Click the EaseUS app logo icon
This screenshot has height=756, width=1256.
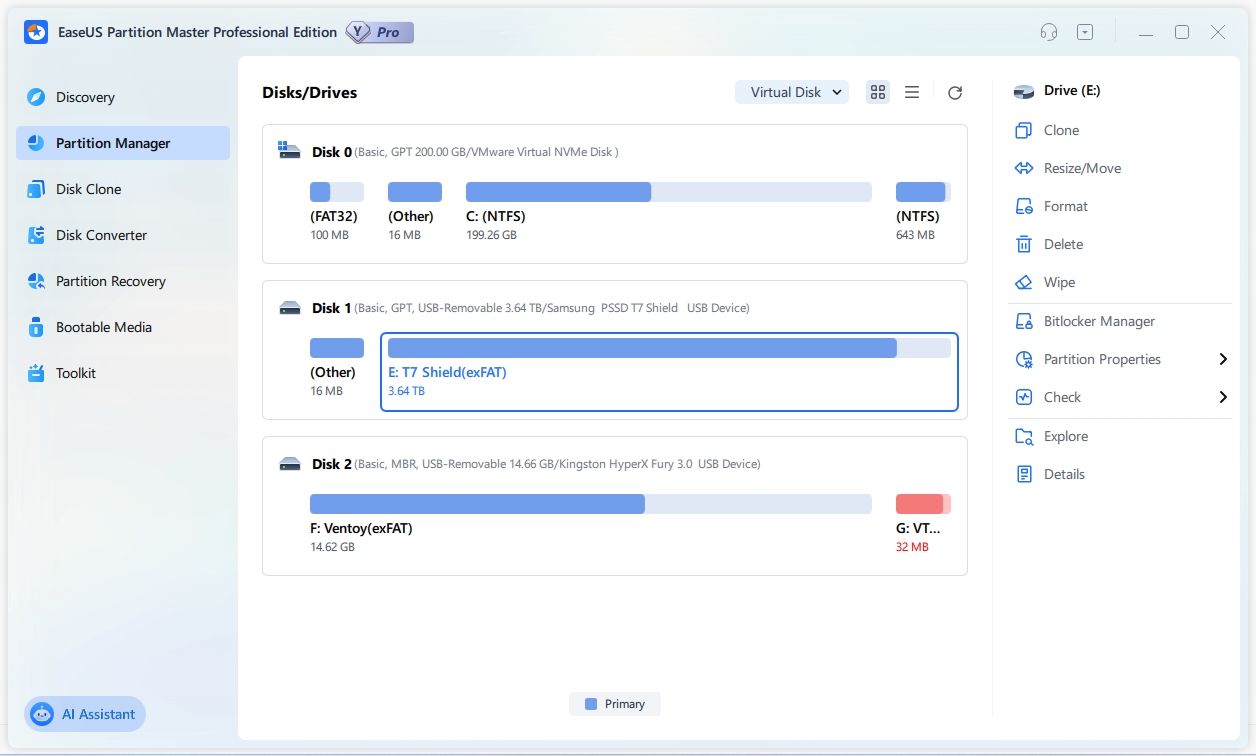coord(36,32)
